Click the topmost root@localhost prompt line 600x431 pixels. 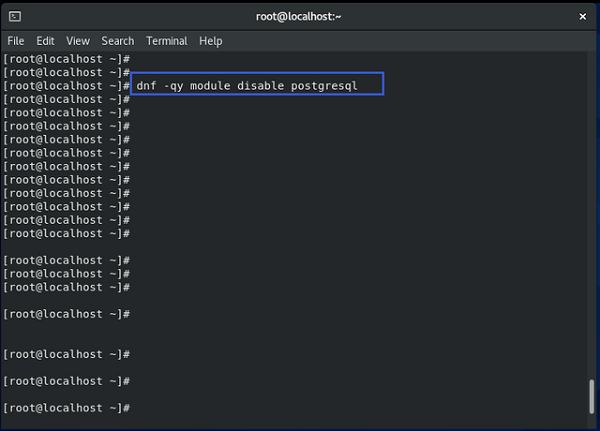point(67,59)
